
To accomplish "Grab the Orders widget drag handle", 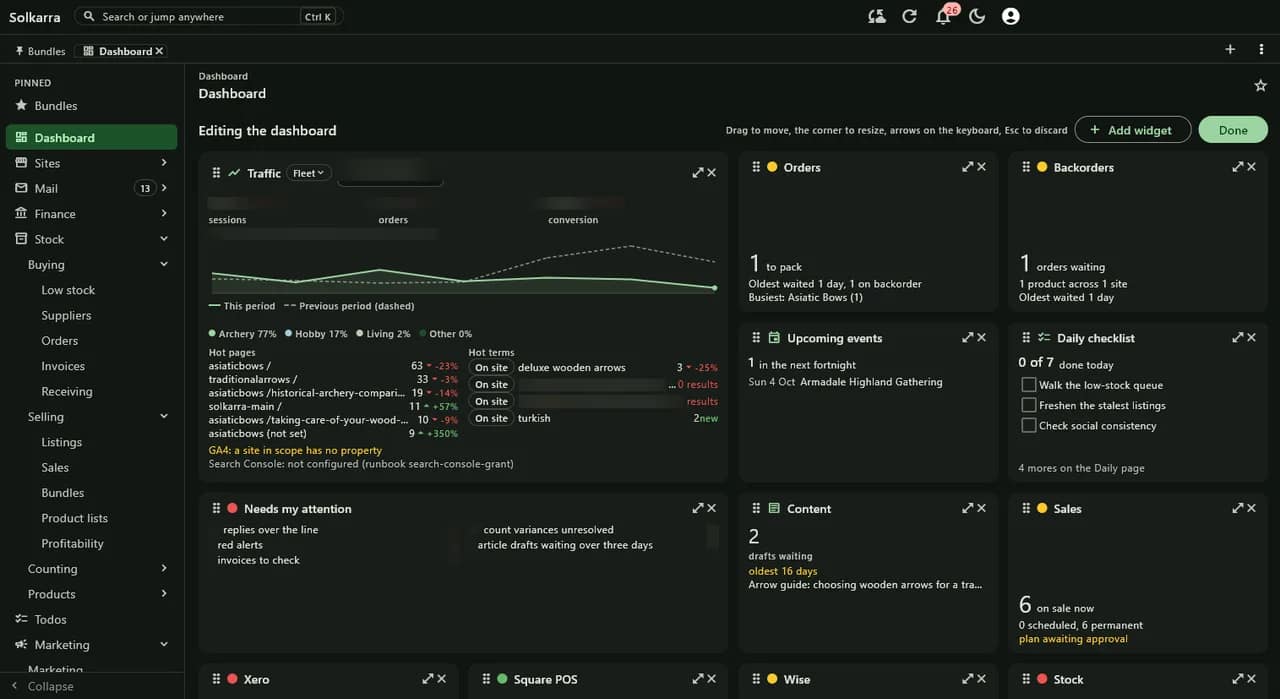I will pyautogui.click(x=756, y=167).
